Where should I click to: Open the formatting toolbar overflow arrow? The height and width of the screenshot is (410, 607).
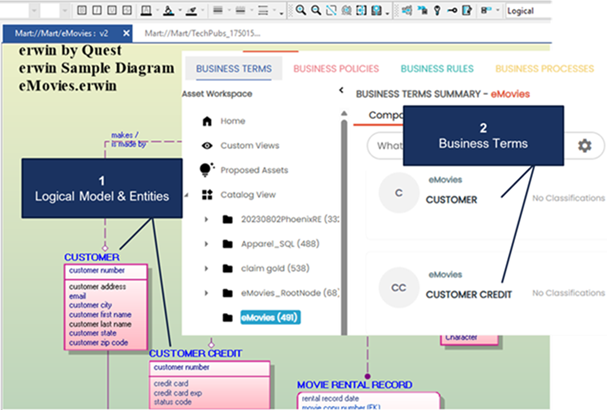[281, 12]
